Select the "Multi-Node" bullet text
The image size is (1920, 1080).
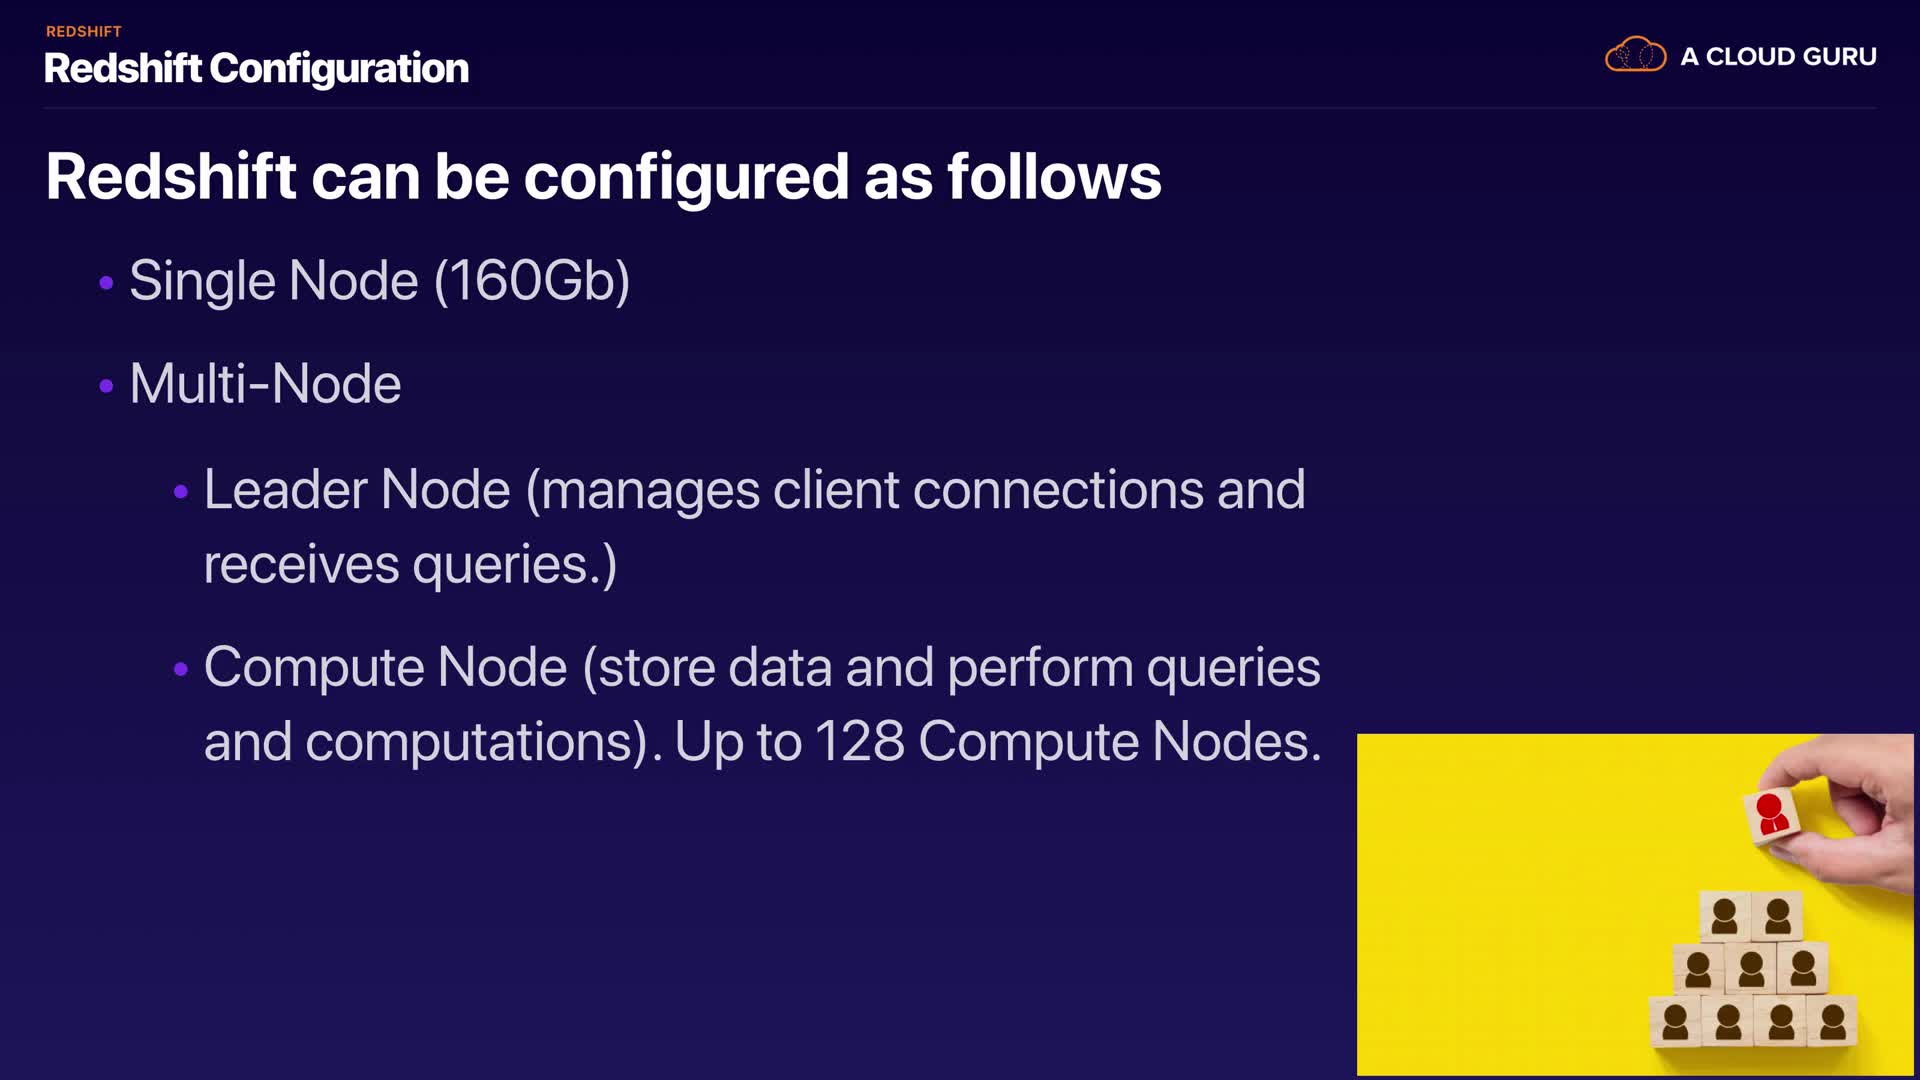pyautogui.click(x=265, y=384)
